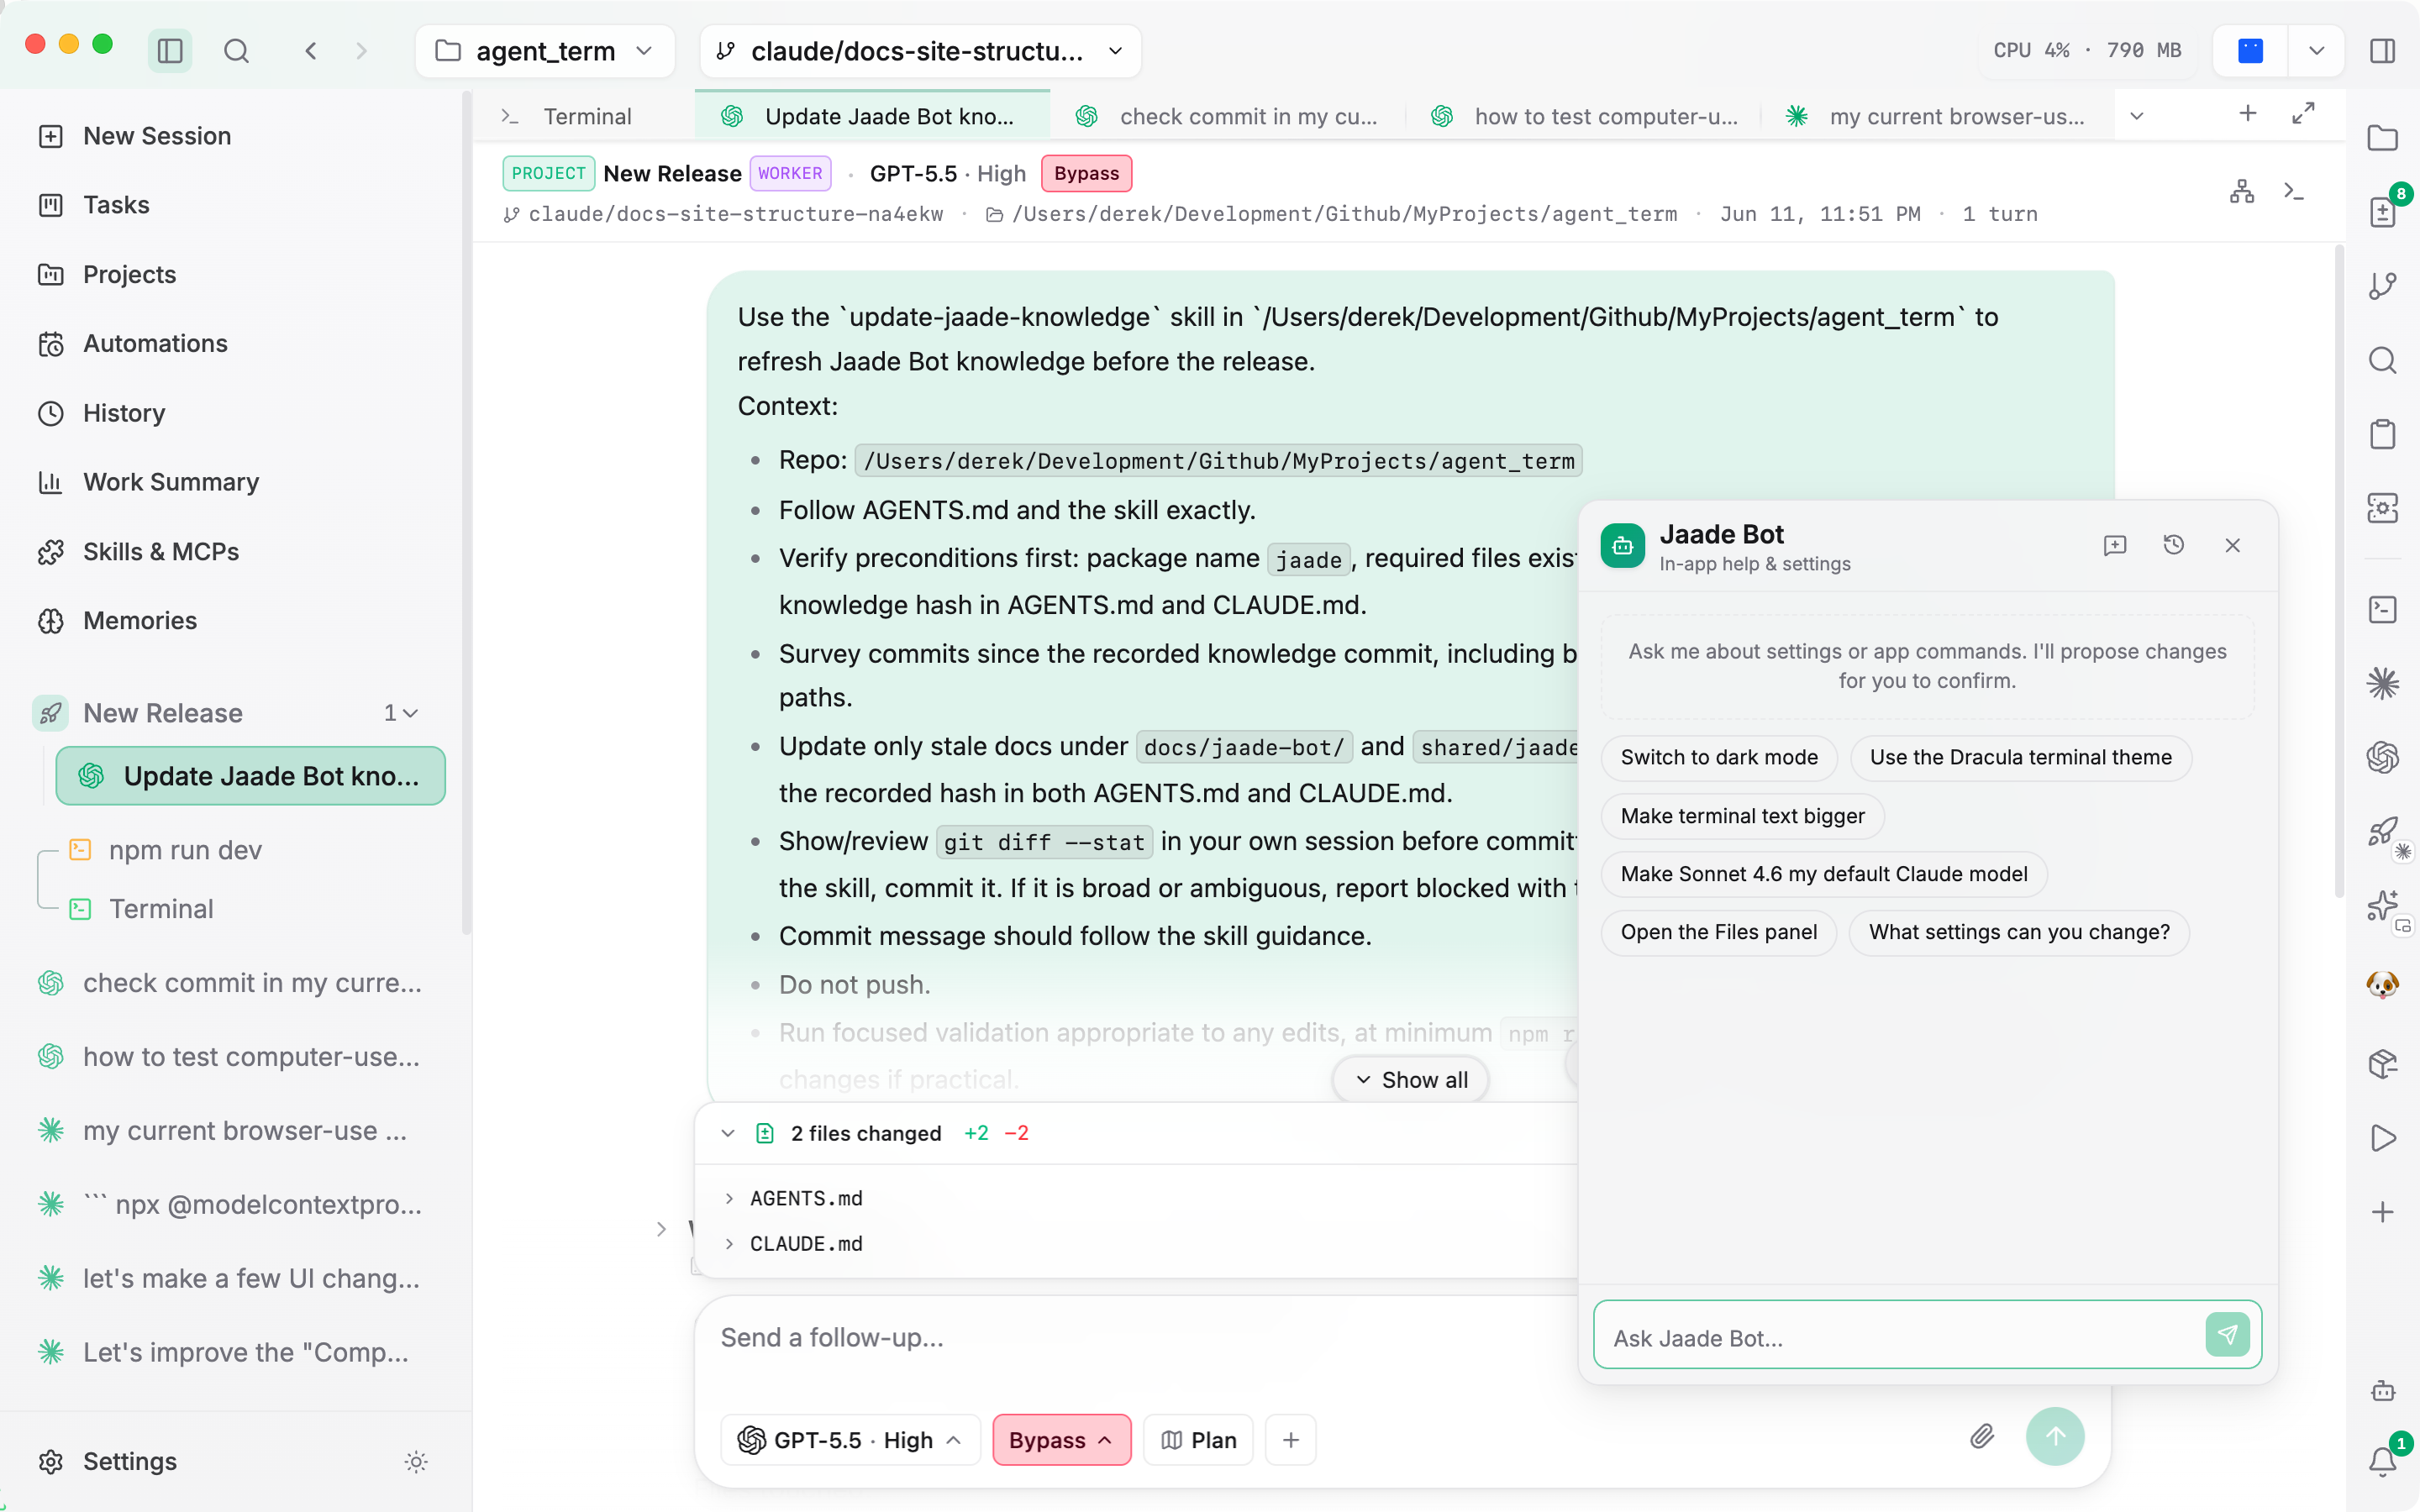
Task: Open the tab overflow chevron
Action: pyautogui.click(x=2137, y=116)
